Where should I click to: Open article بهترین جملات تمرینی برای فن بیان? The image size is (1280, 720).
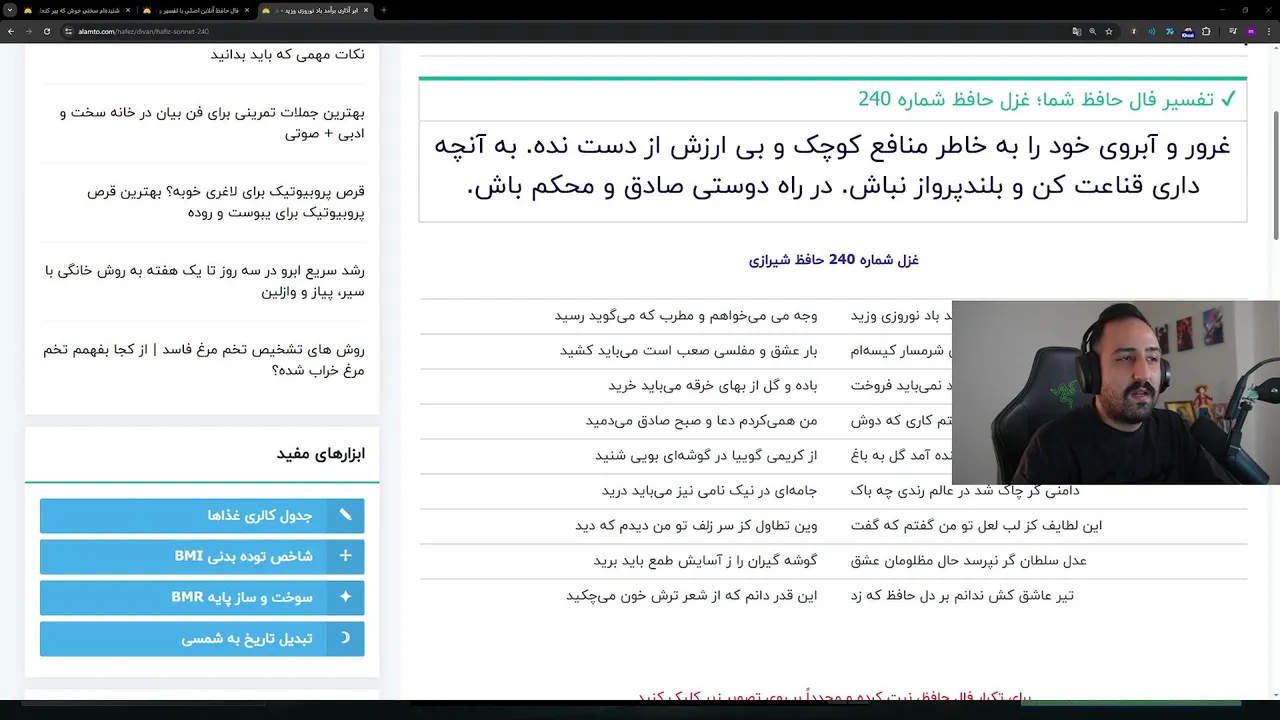212,123
